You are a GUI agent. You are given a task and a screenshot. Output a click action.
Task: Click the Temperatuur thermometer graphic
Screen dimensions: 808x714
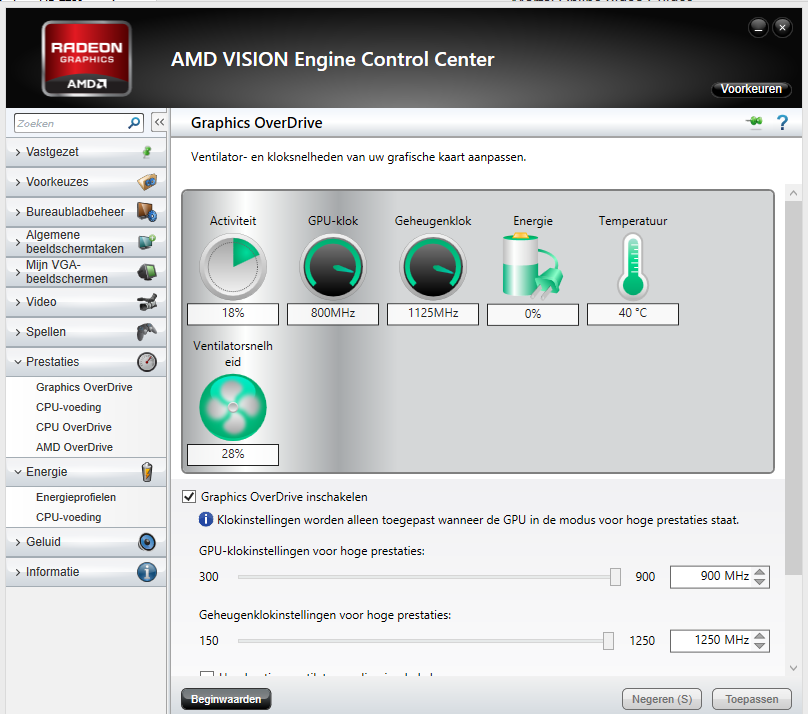pyautogui.click(x=633, y=267)
